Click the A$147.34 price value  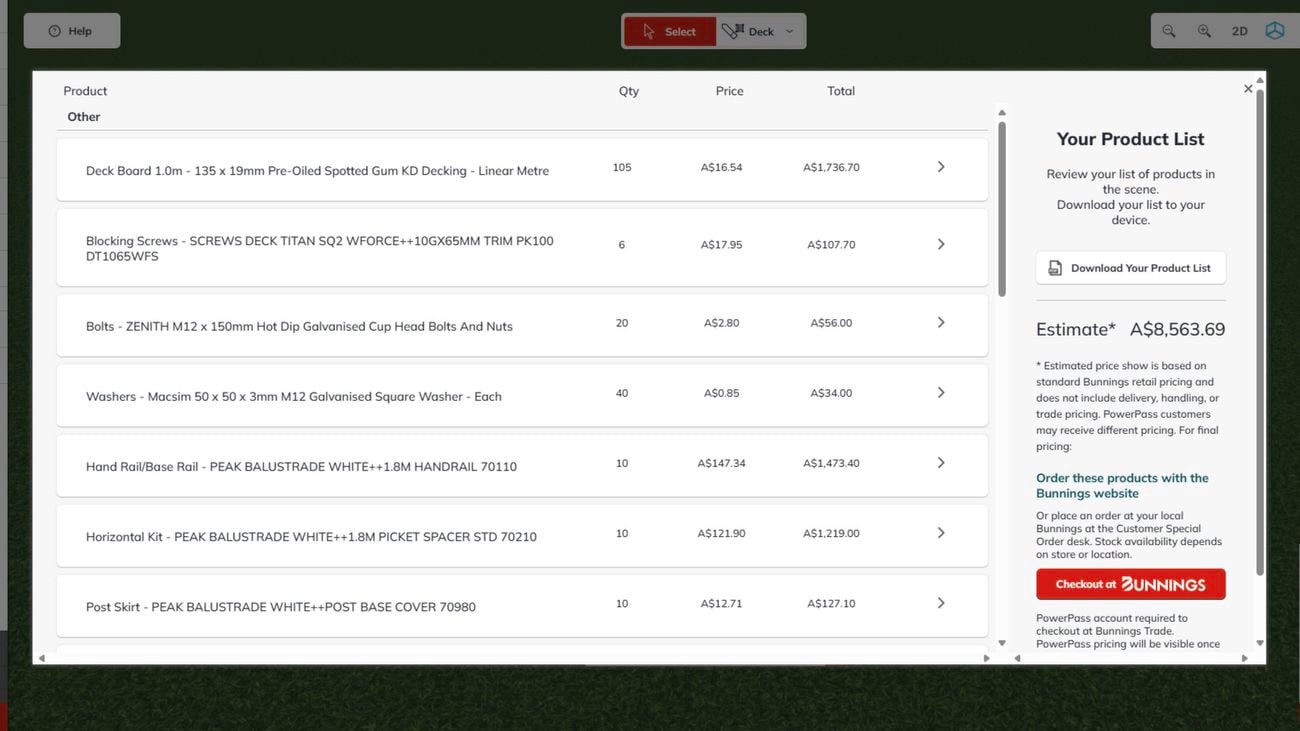722,463
